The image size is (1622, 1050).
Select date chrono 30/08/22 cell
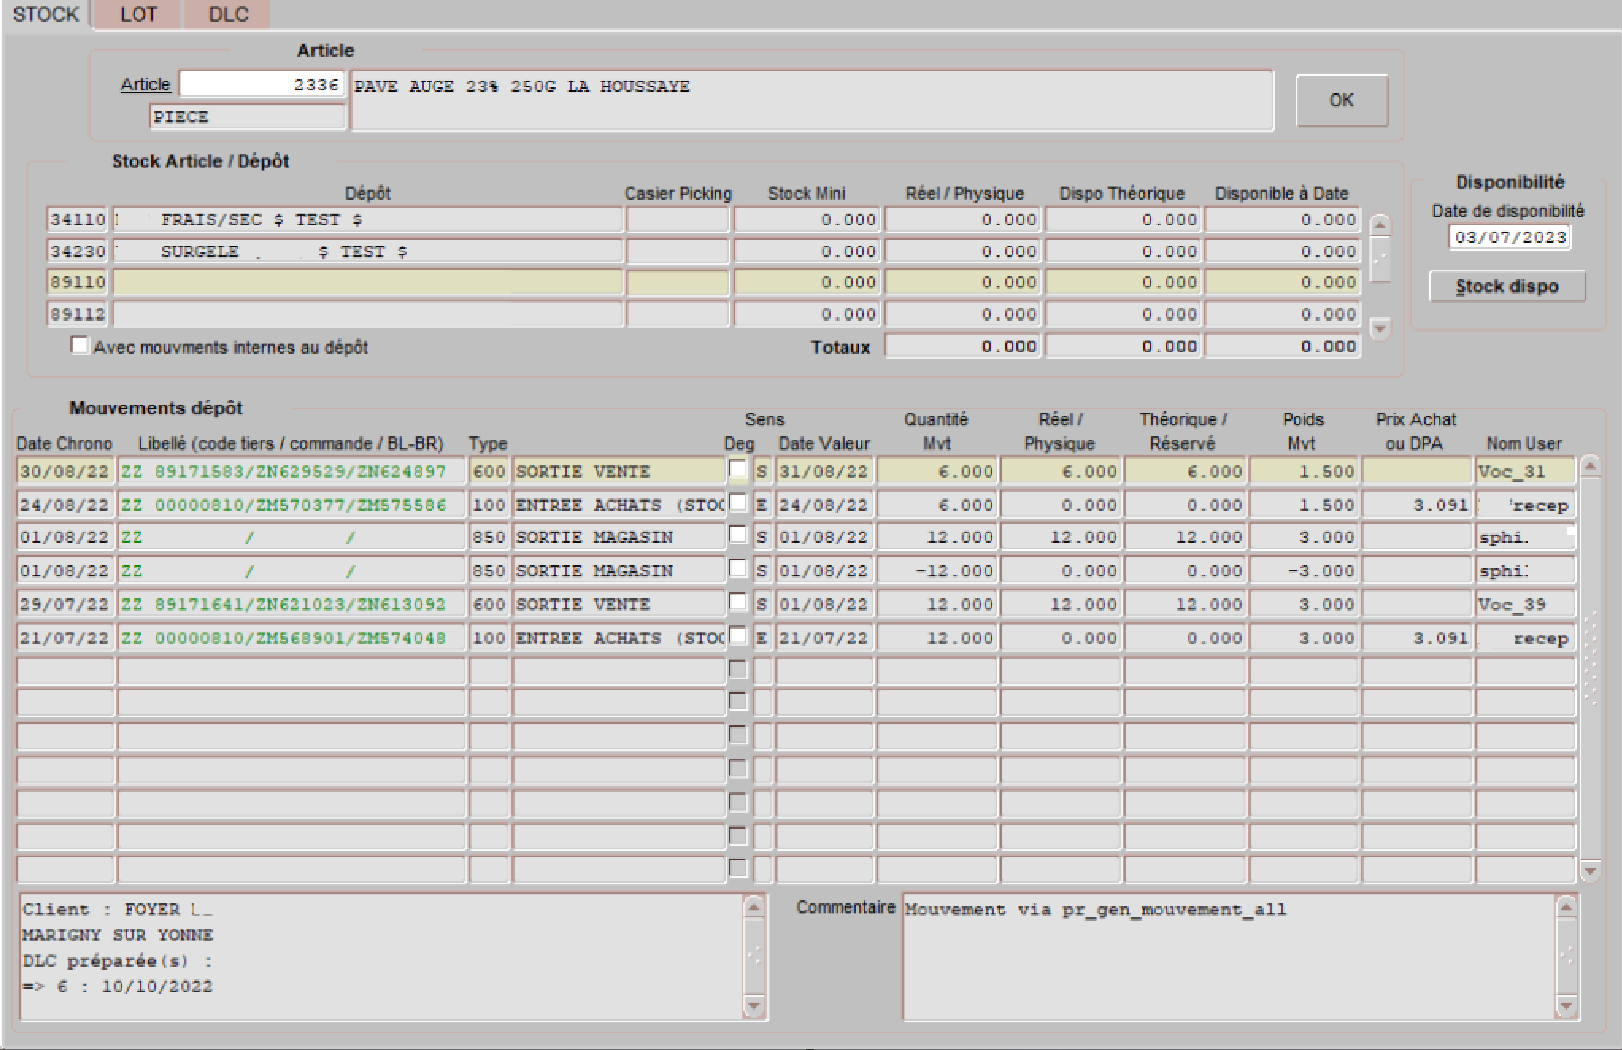coord(65,471)
